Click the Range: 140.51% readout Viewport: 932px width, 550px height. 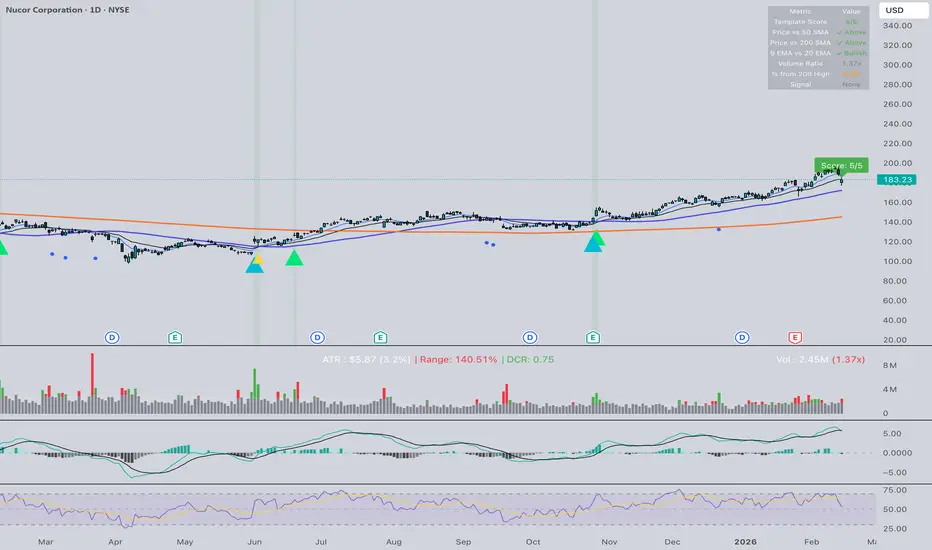(458, 360)
